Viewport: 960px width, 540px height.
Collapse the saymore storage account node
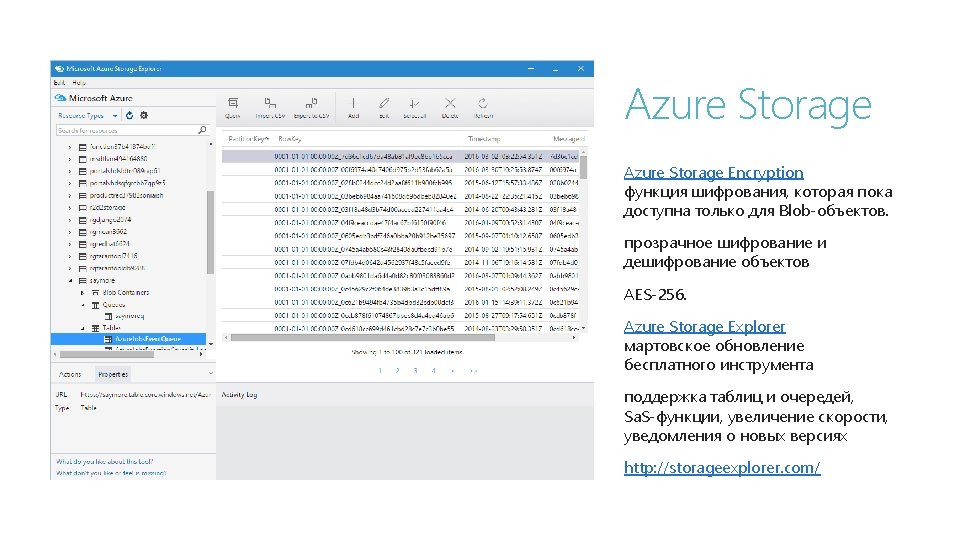[70, 280]
